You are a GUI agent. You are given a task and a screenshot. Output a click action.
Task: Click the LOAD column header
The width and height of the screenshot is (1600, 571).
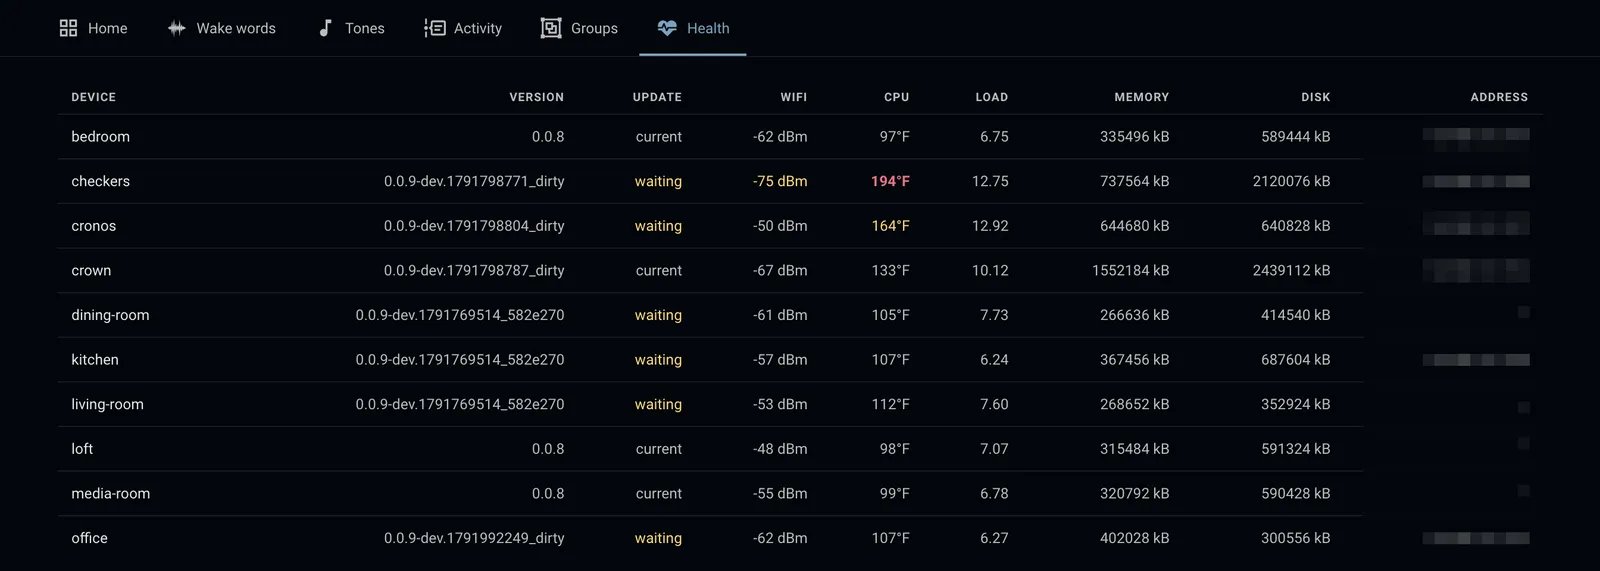point(992,97)
